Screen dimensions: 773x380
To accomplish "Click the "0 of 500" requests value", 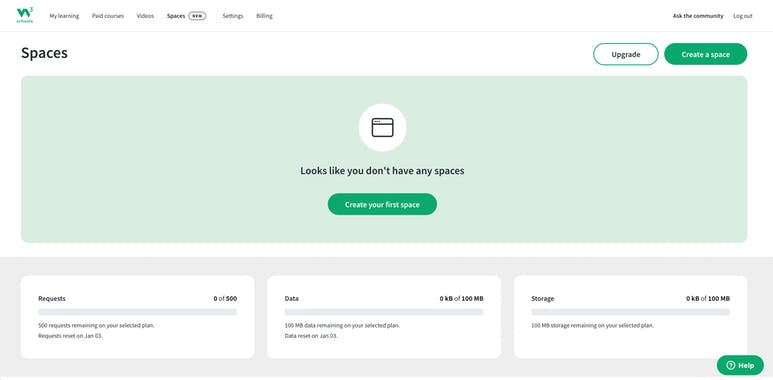I will pyautogui.click(x=225, y=299).
